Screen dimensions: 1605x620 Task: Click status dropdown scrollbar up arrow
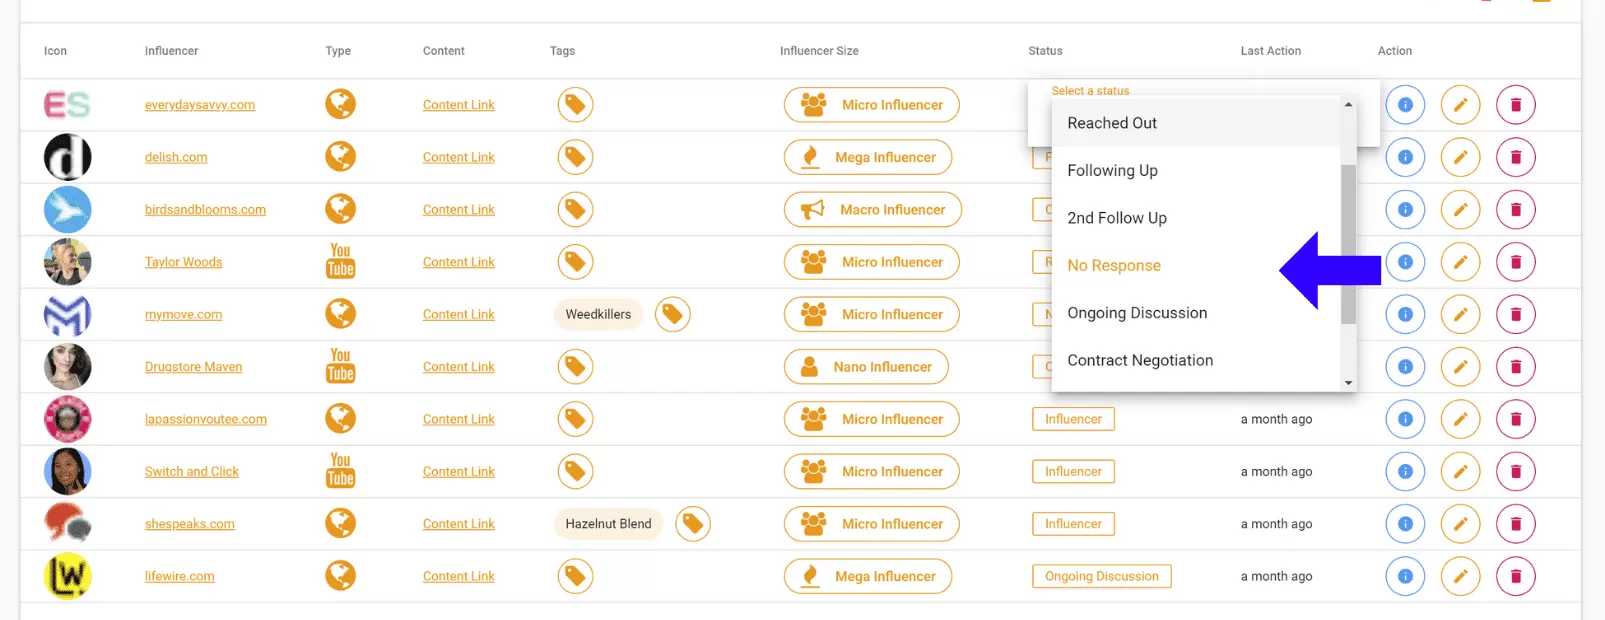coord(1348,104)
